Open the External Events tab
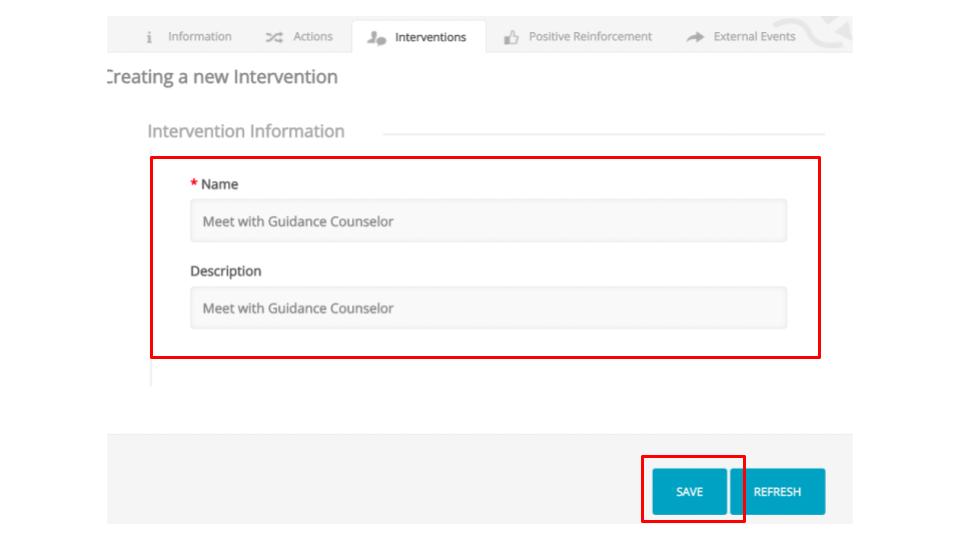 (754, 37)
